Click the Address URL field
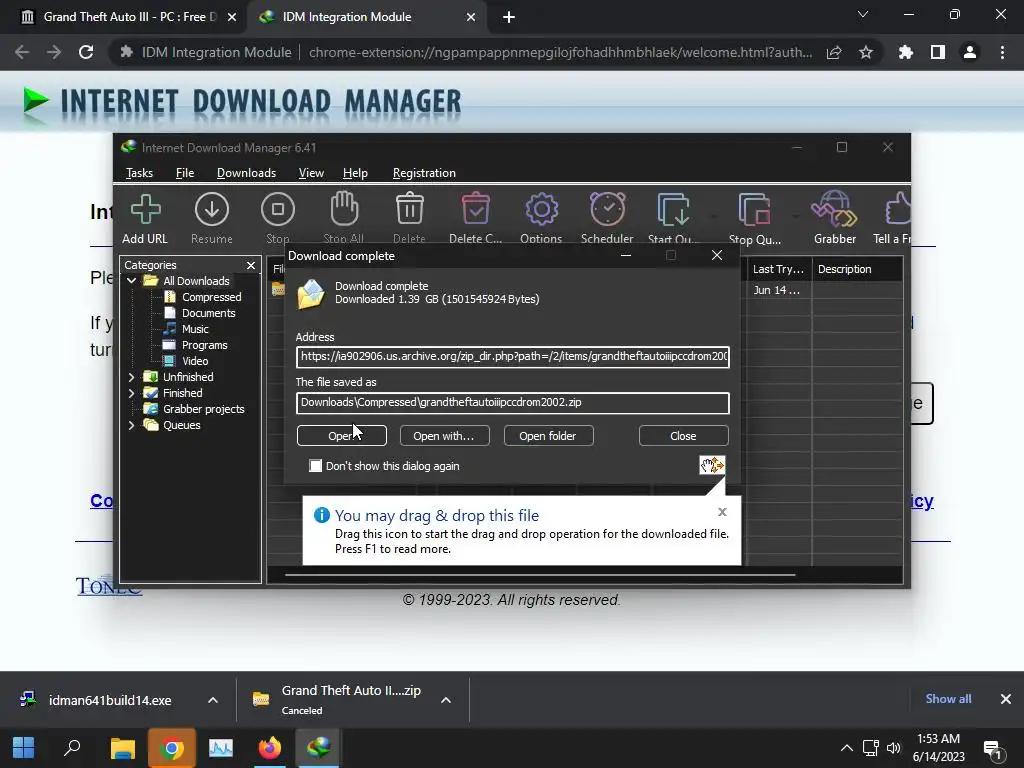The image size is (1024, 768). 513,357
